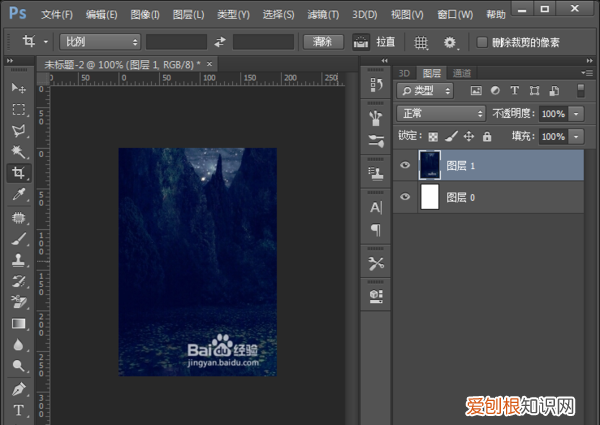This screenshot has width=600, height=425.
Task: Filter layers by adjustment layers
Action: pos(495,91)
